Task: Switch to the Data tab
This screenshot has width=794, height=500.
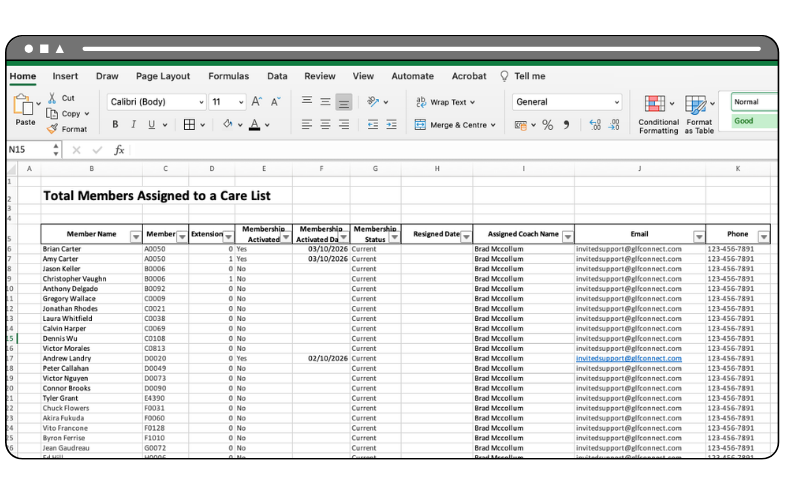Action: tap(277, 76)
